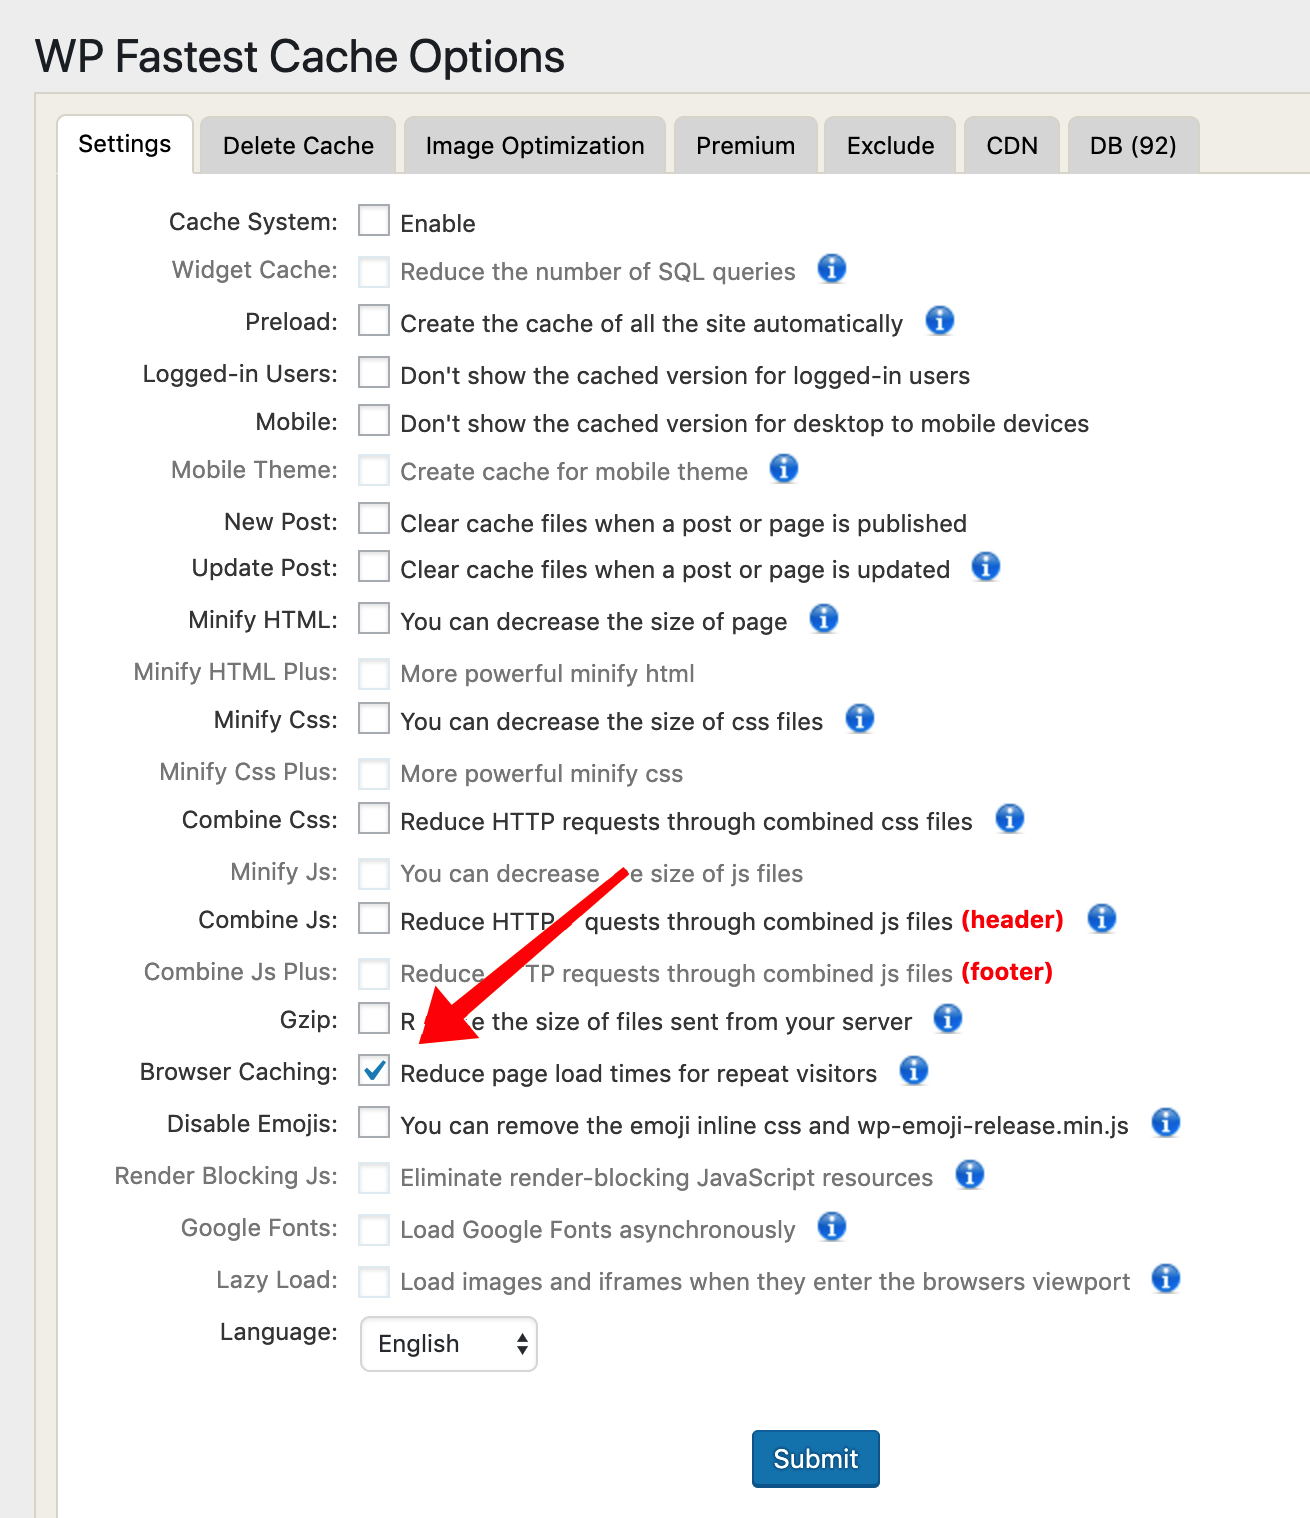Toggle the Combine Js Plus checkbox
The width and height of the screenshot is (1310, 1518).
(x=374, y=972)
